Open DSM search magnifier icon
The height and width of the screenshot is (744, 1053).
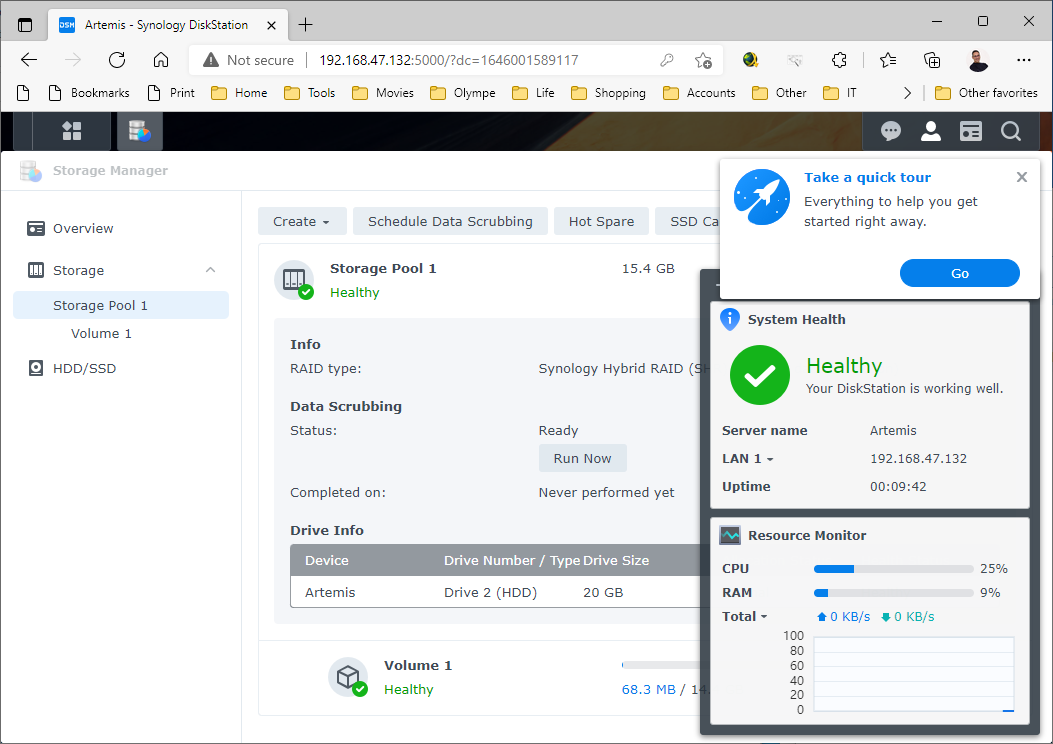[x=1011, y=131]
